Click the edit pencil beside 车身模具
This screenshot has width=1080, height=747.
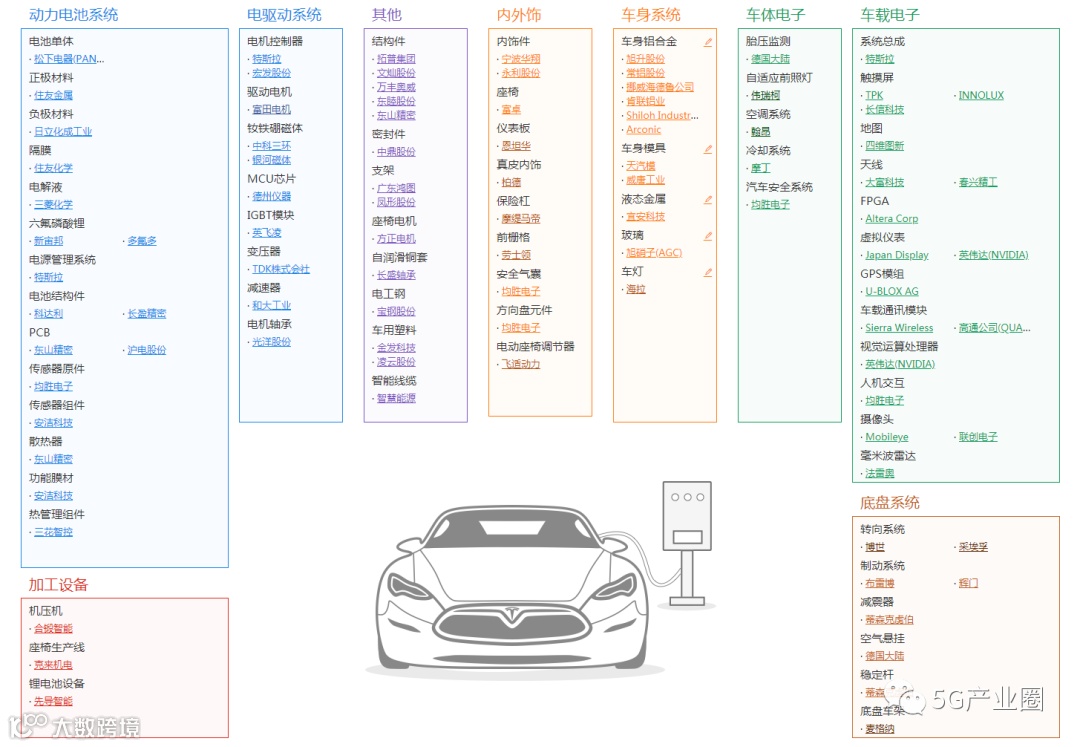[x=707, y=149]
